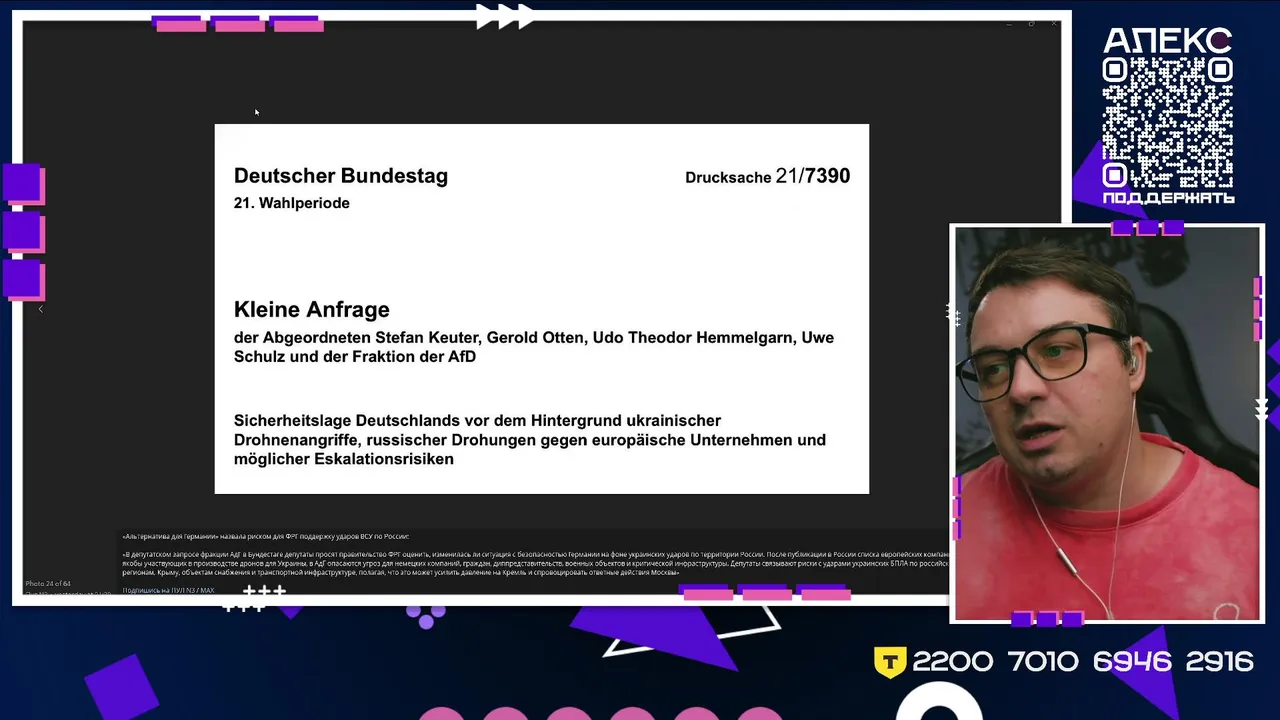Click the "21. Wahlperiode" line

[x=292, y=203]
